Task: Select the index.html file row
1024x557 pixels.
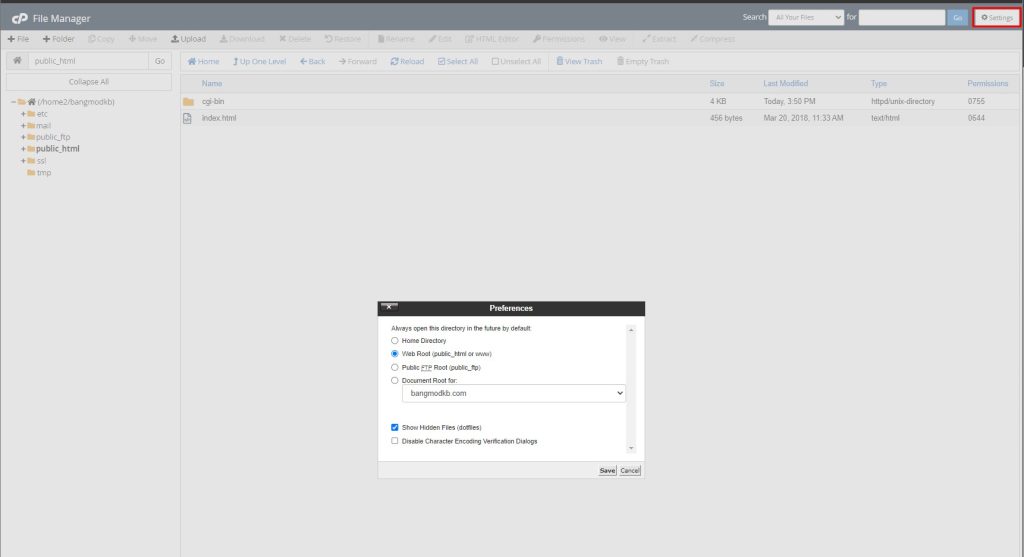Action: pos(600,118)
